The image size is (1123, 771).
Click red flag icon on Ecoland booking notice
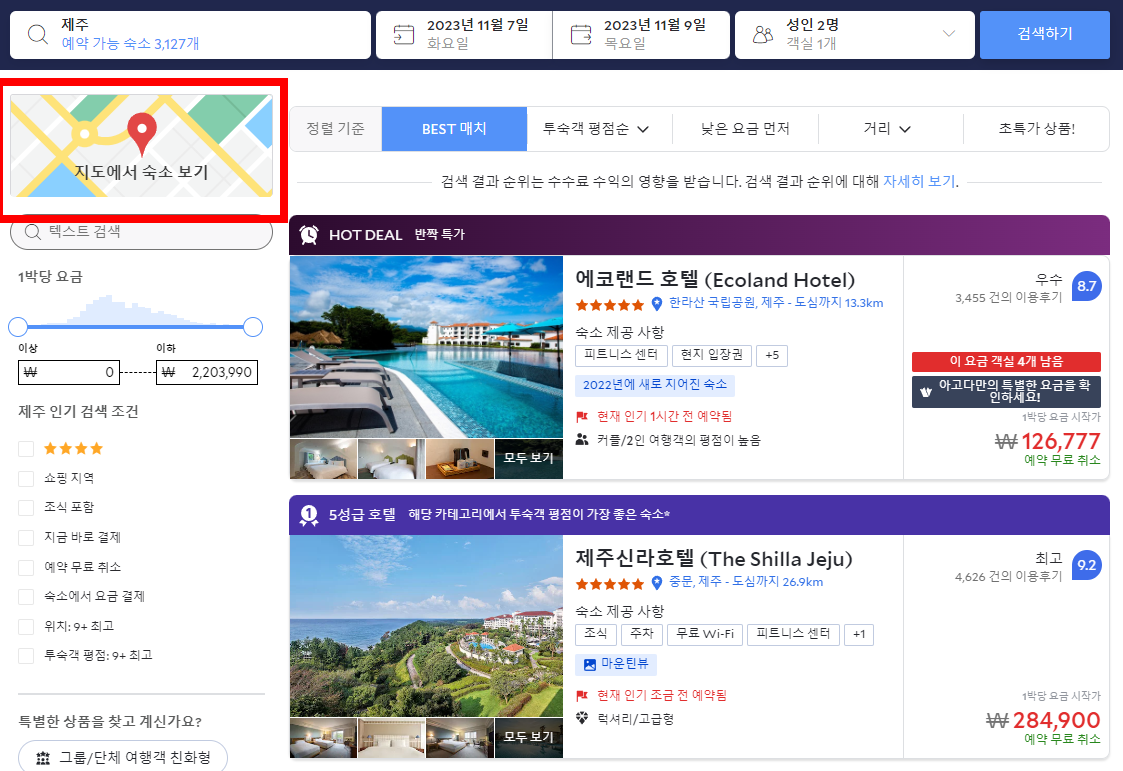582,417
